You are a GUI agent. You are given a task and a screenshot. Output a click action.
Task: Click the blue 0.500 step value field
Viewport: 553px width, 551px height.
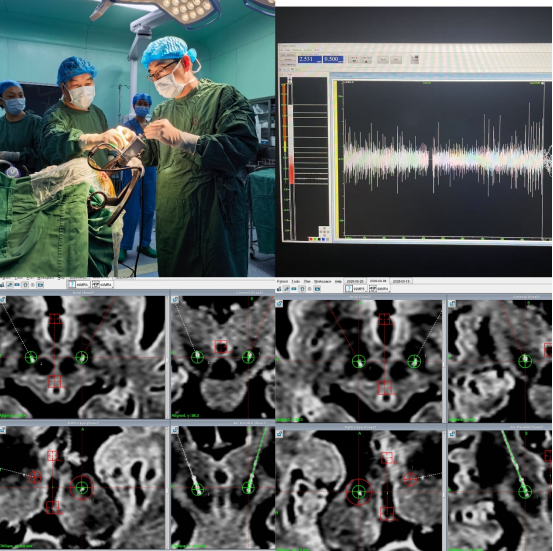tap(333, 59)
